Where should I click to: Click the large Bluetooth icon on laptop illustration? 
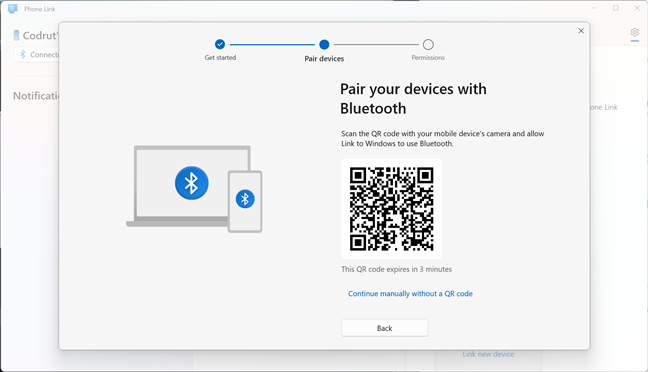click(191, 183)
